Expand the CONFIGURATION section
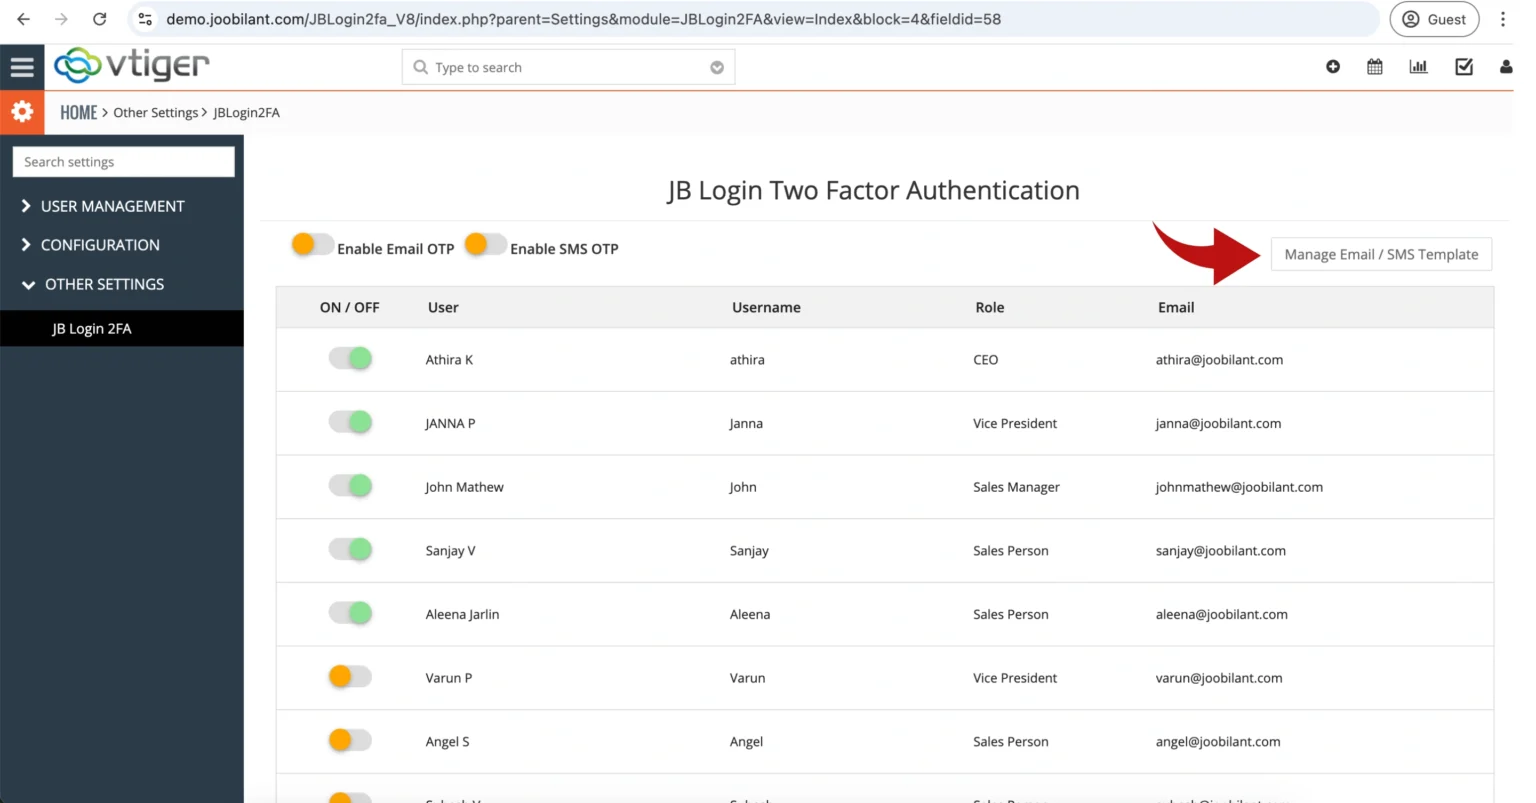 (100, 245)
